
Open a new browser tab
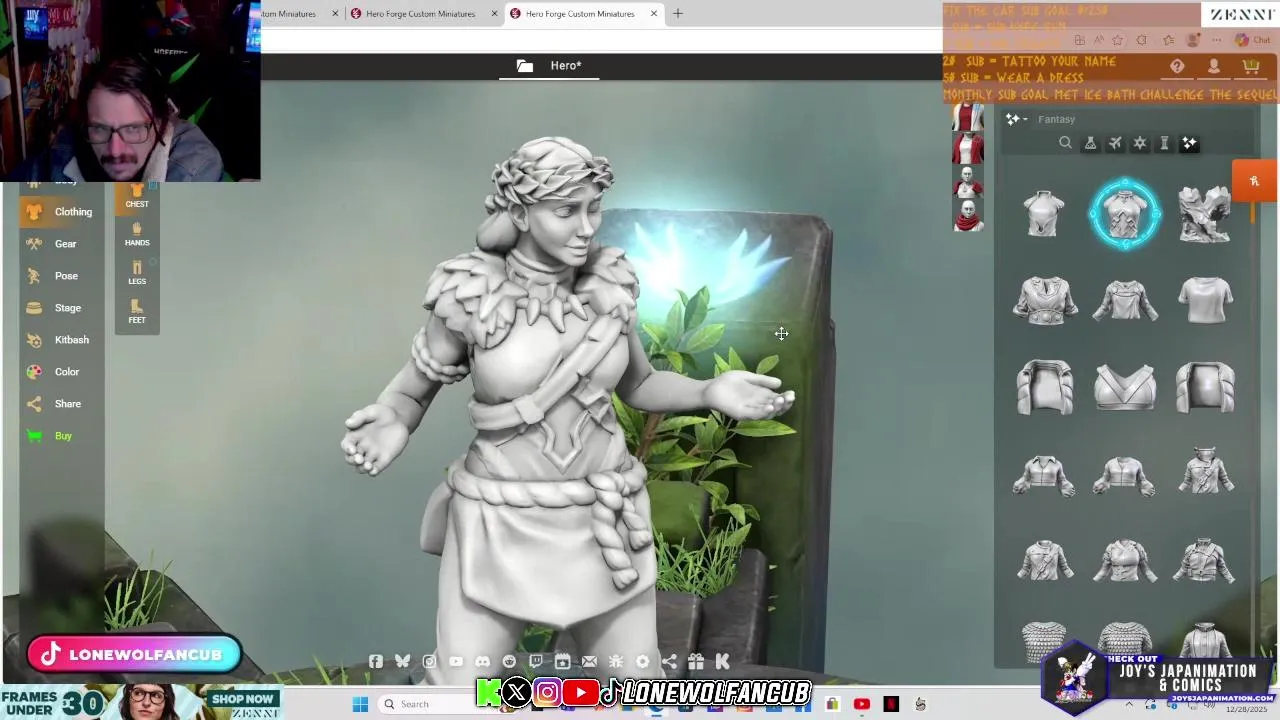pos(678,14)
